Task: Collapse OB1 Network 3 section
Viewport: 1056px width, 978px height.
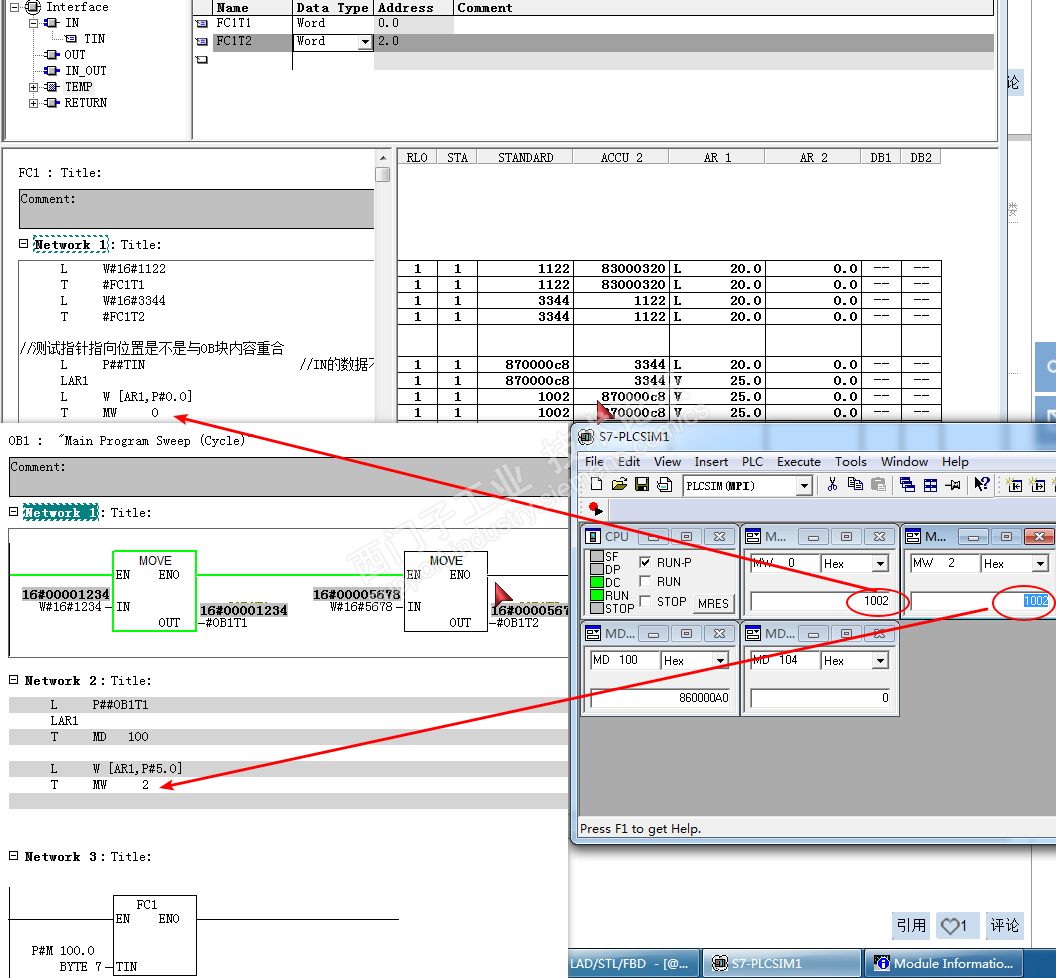Action: (x=13, y=855)
